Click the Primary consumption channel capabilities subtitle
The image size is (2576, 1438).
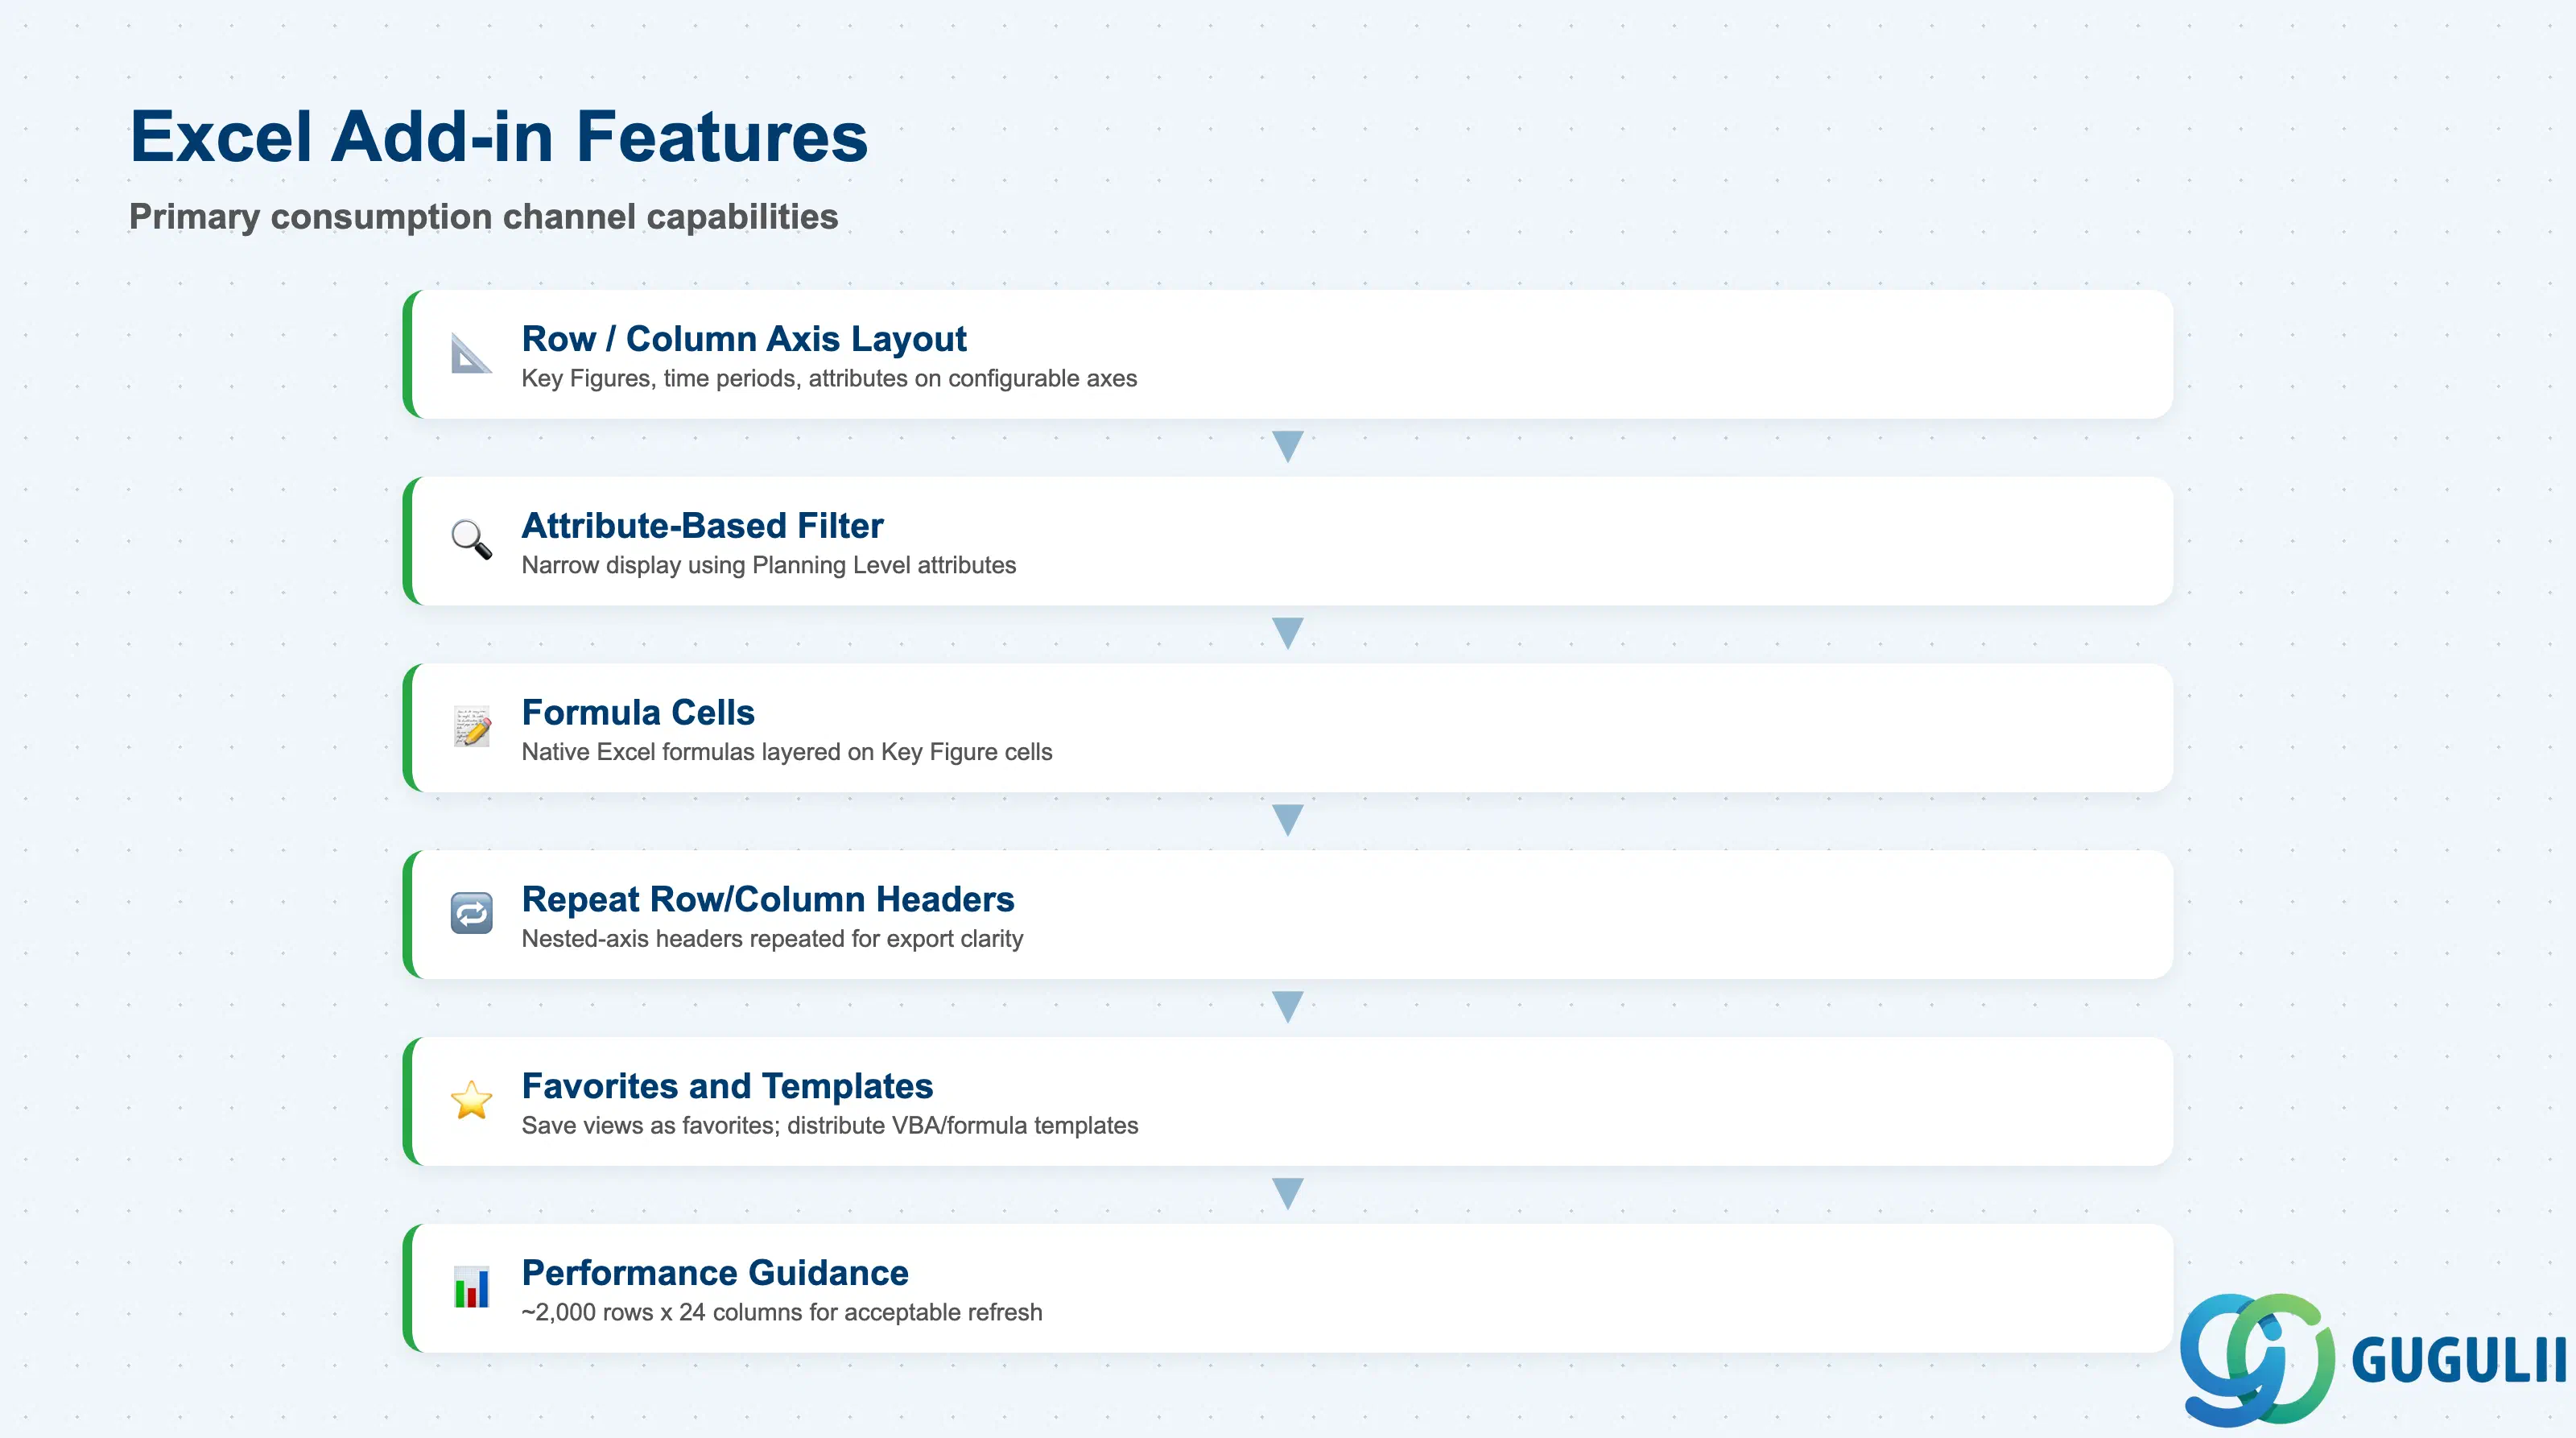[x=484, y=217]
